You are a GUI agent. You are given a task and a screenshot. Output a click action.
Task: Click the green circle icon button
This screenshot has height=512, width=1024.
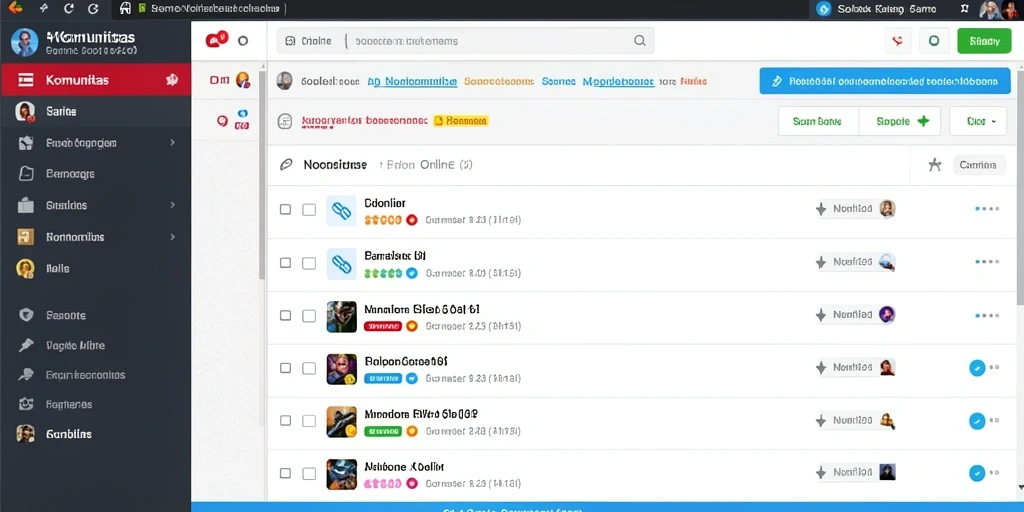934,40
